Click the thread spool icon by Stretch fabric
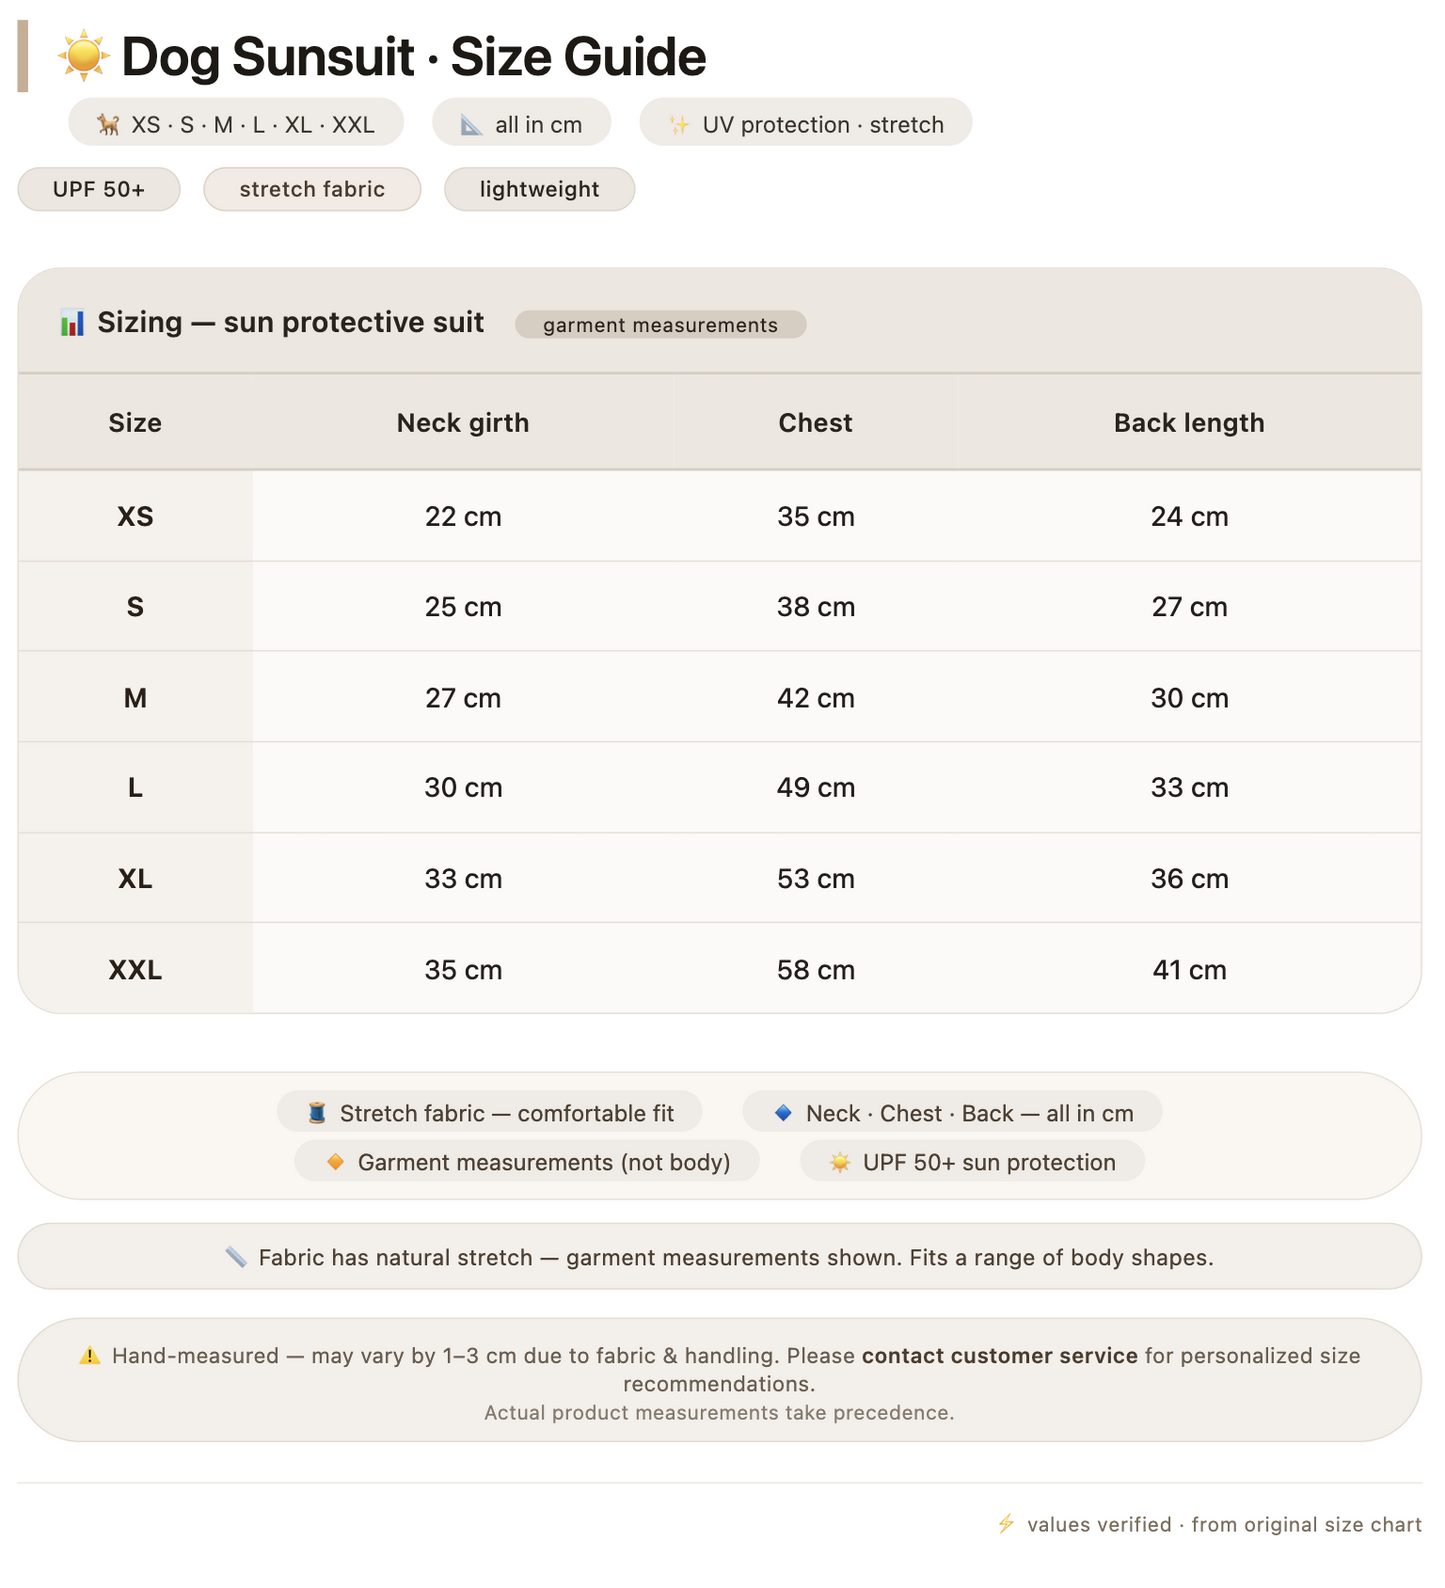Screen dimensions: 1445x1588 click(x=317, y=1113)
